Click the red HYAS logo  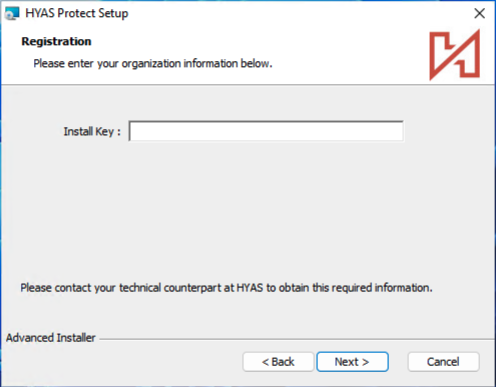pyautogui.click(x=455, y=55)
